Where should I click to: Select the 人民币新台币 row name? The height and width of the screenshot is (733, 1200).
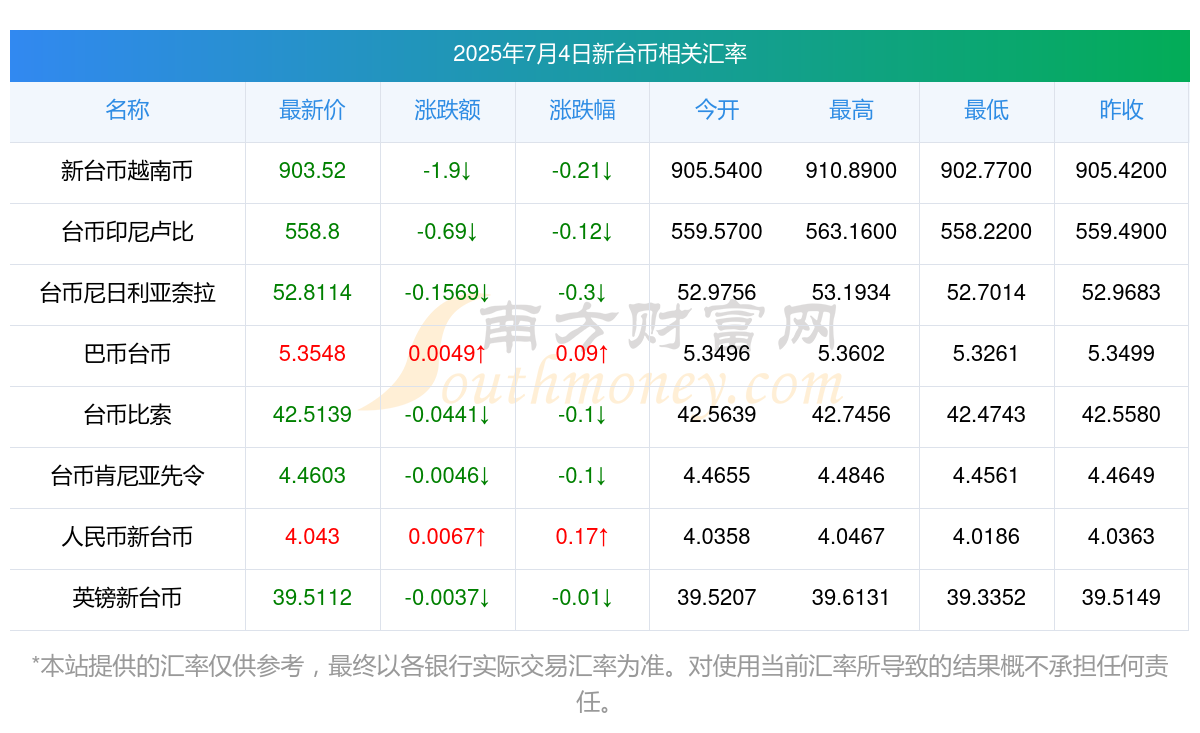127,537
